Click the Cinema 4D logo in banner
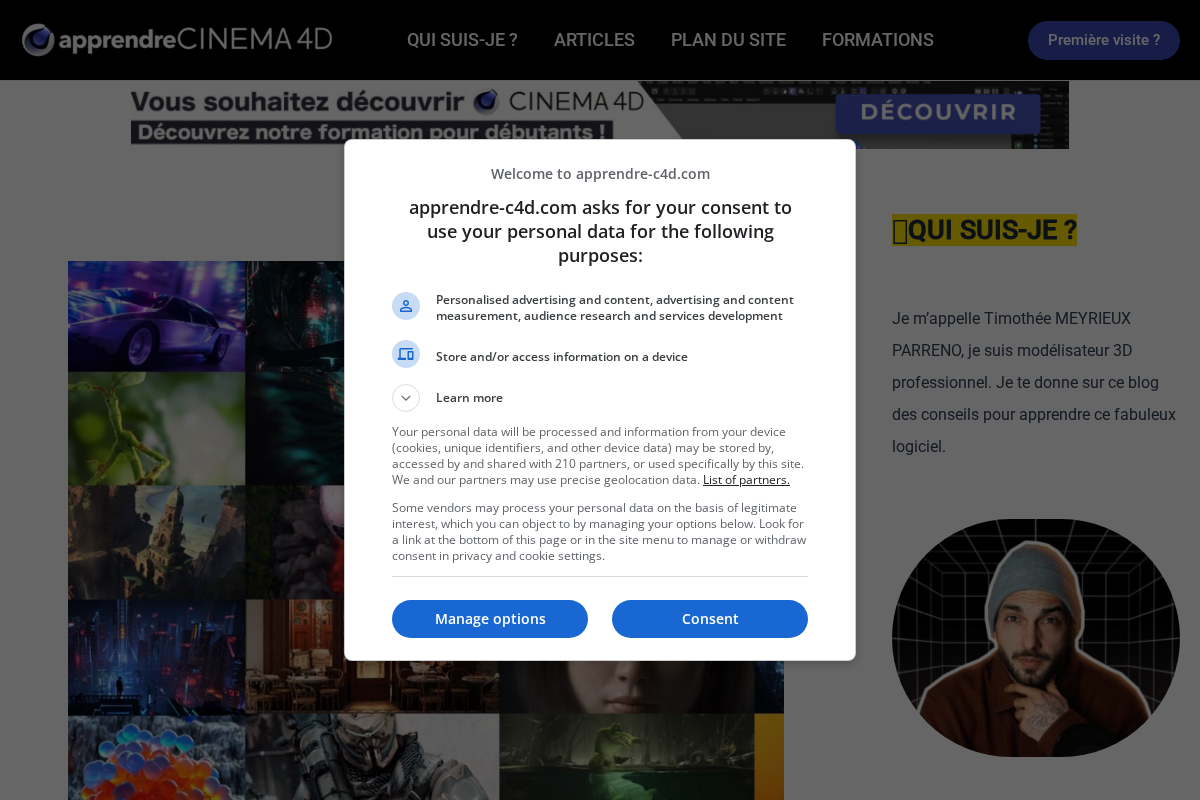 pos(559,101)
